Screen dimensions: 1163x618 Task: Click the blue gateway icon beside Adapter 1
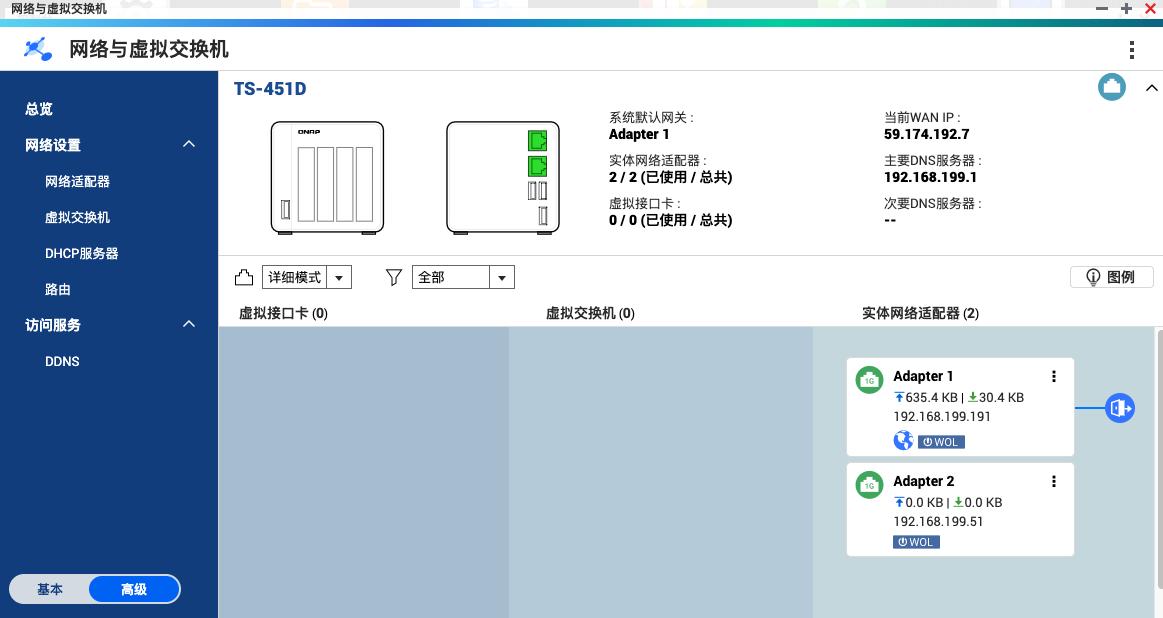(x=1120, y=407)
